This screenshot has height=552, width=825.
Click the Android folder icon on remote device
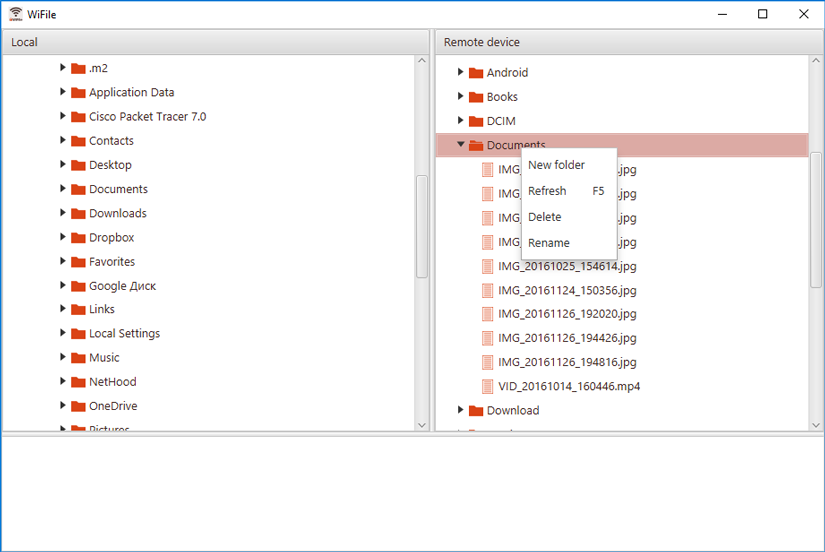[476, 73]
